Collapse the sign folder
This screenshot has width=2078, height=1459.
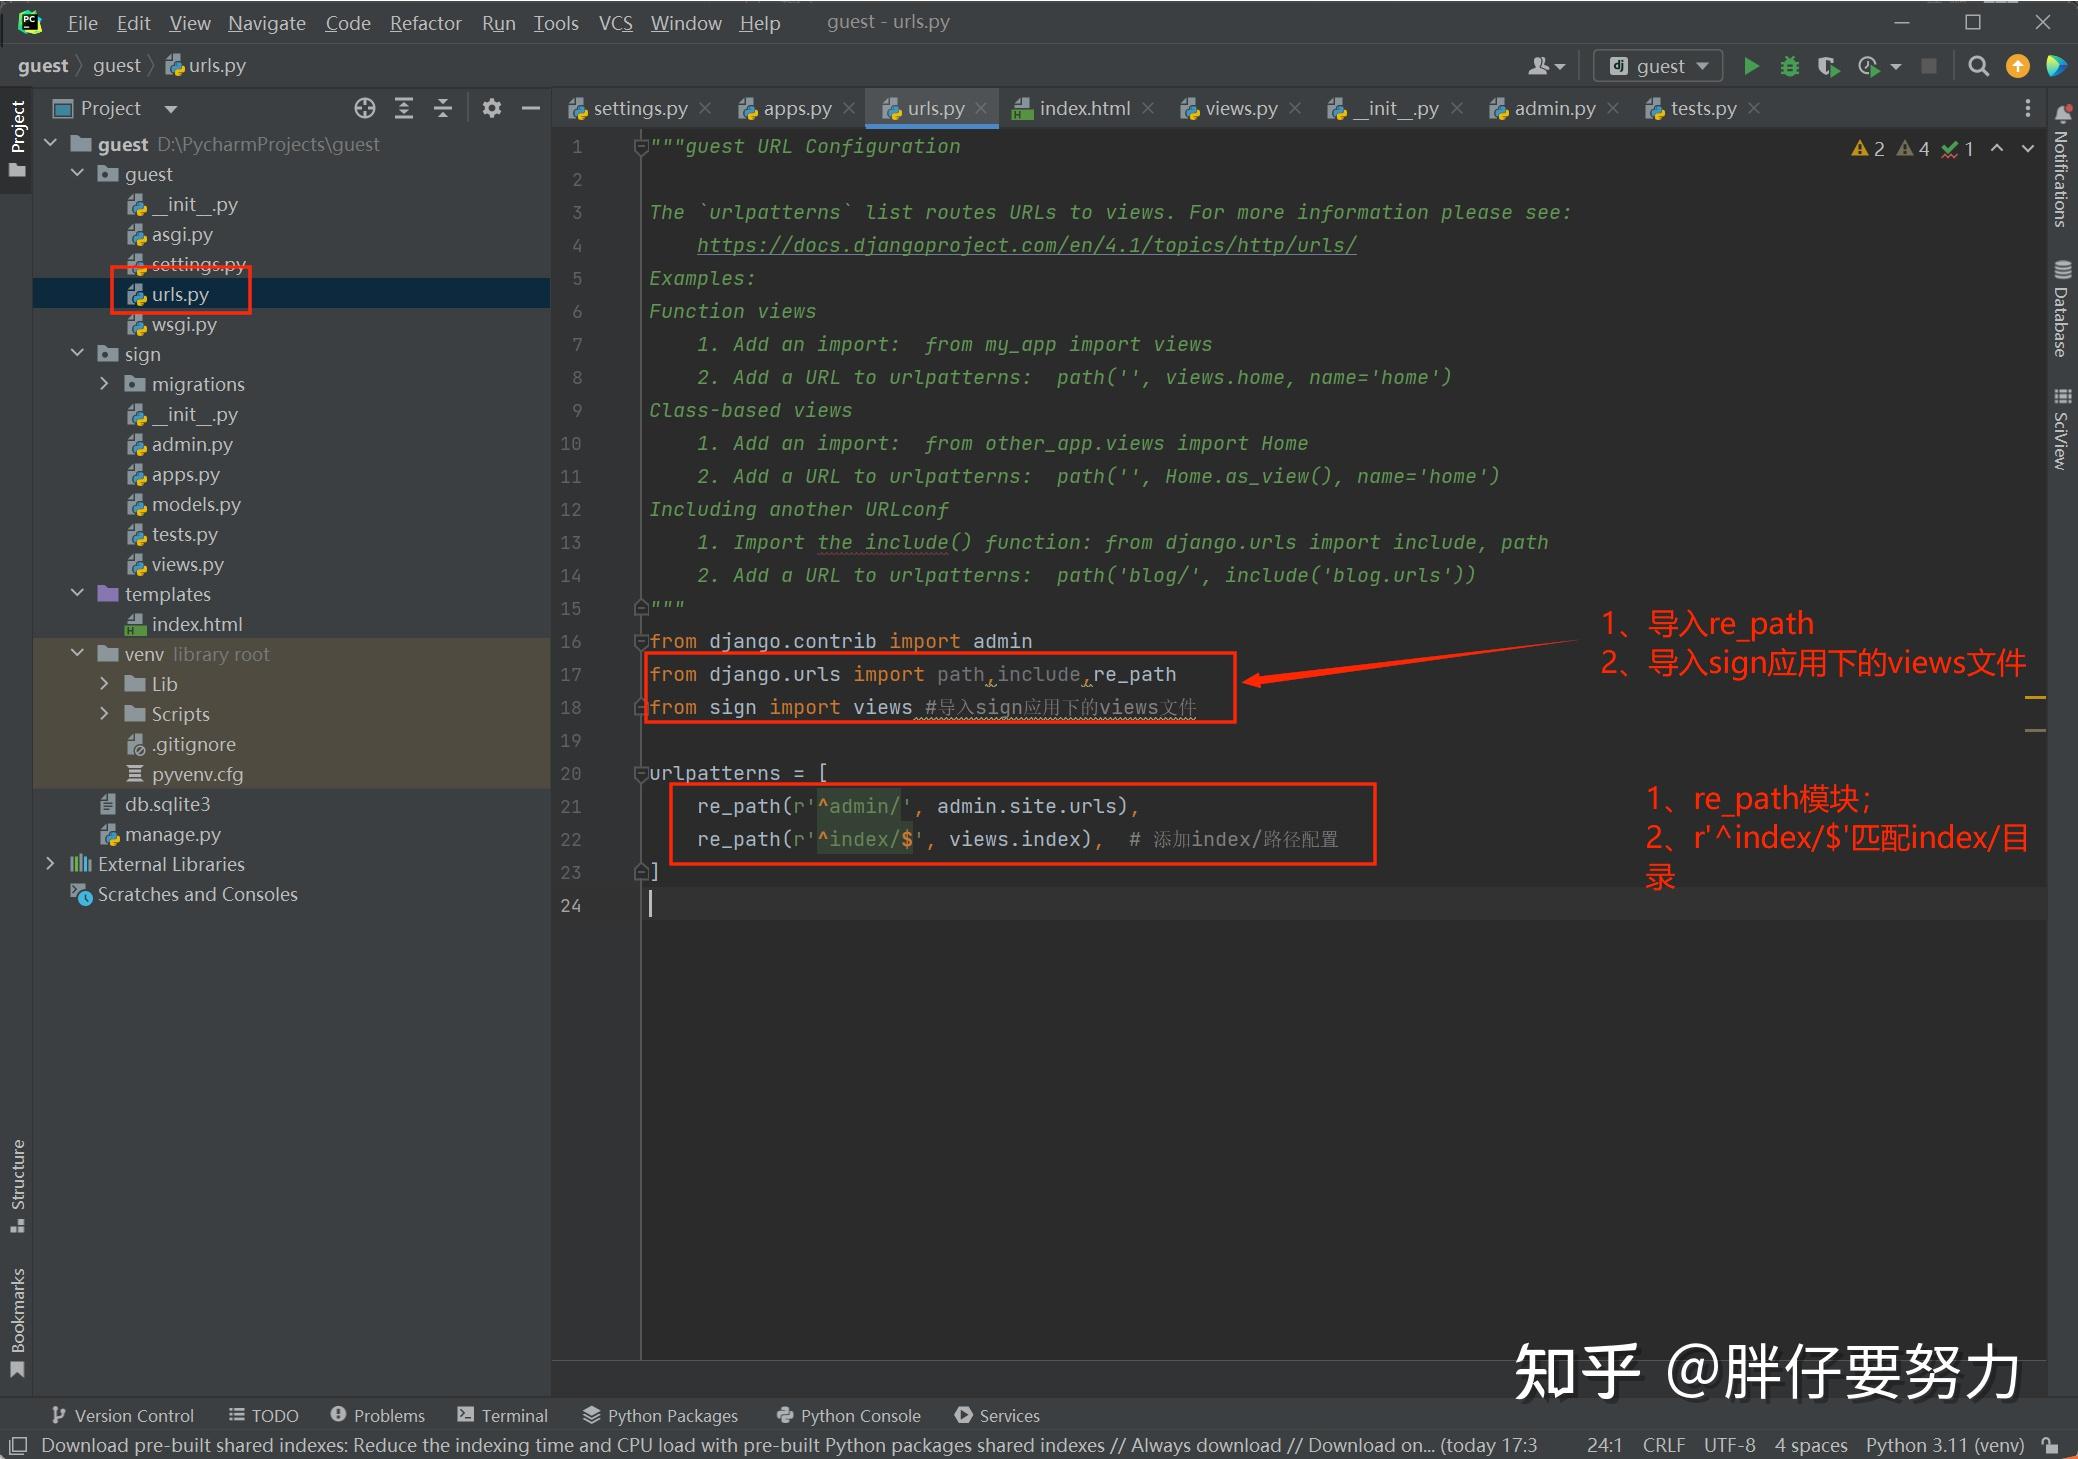(78, 354)
